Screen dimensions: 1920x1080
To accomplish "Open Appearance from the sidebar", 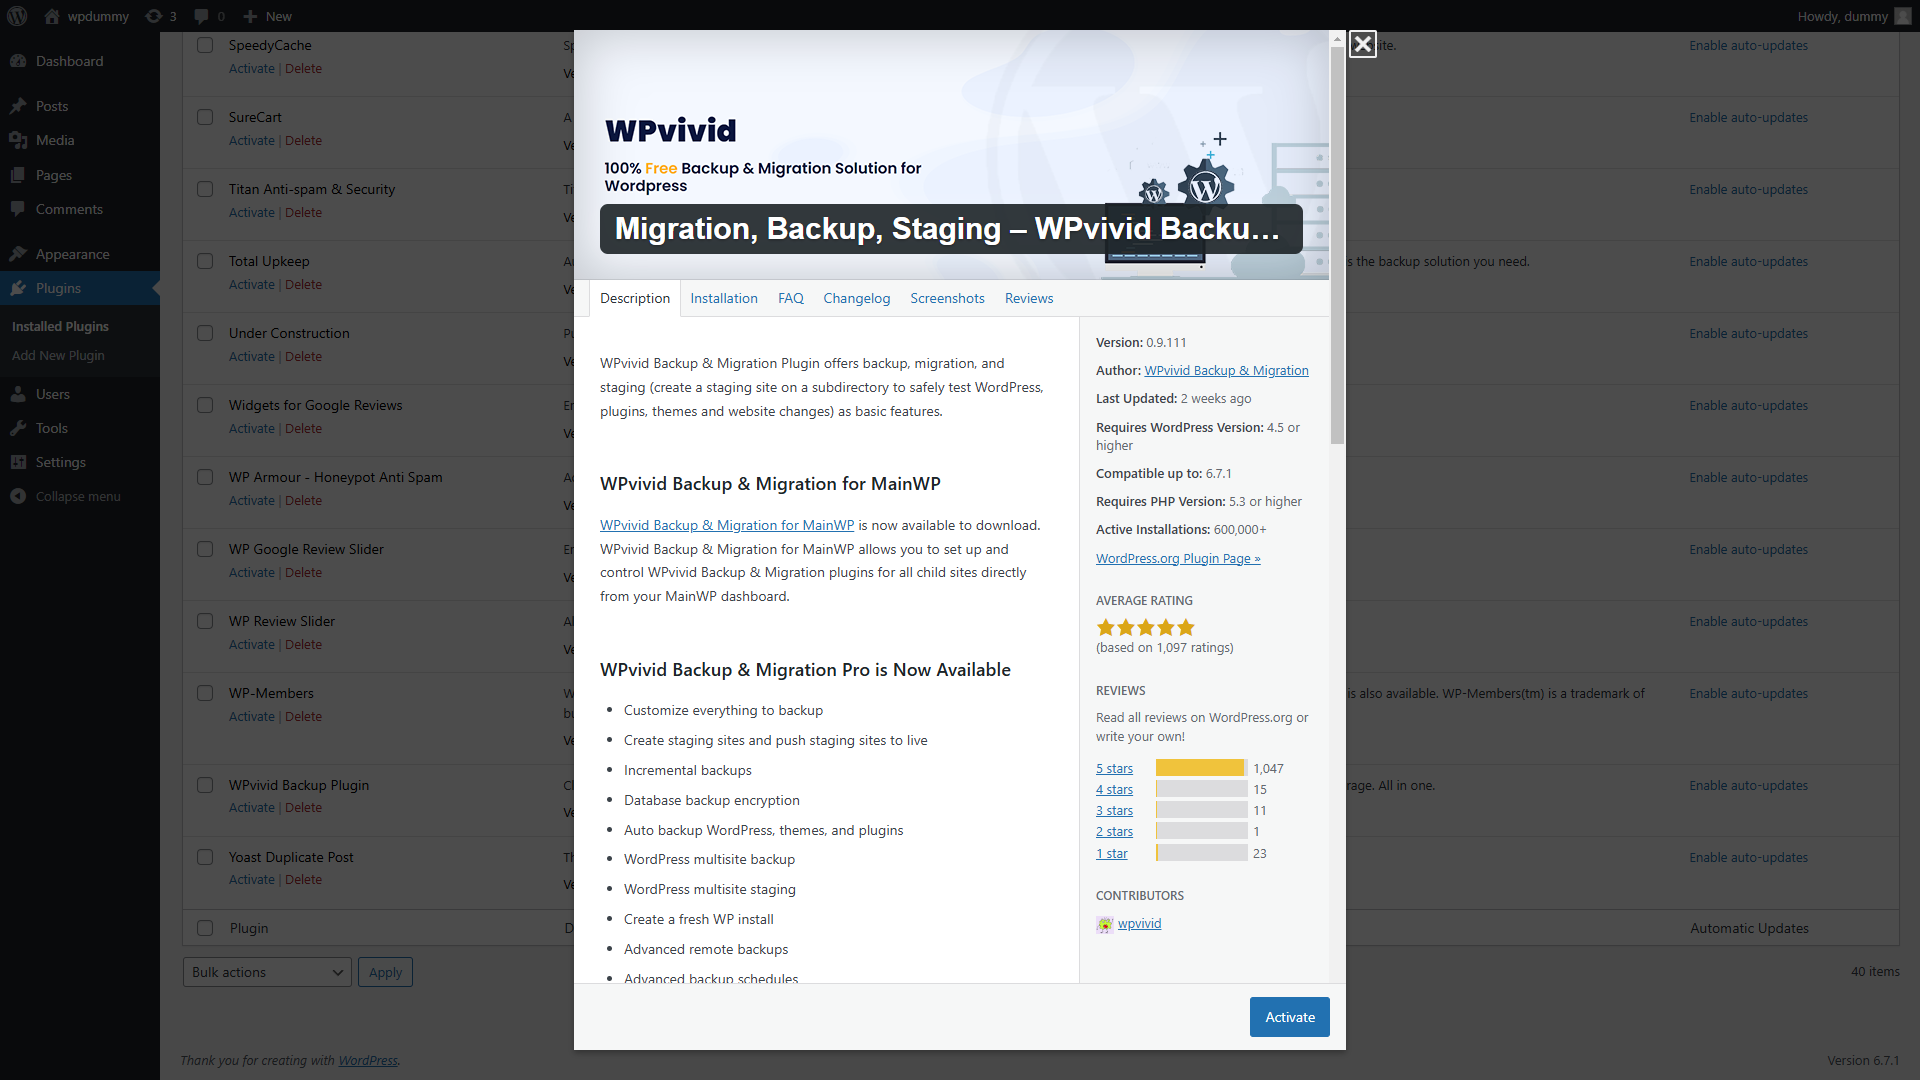I will coord(80,254).
